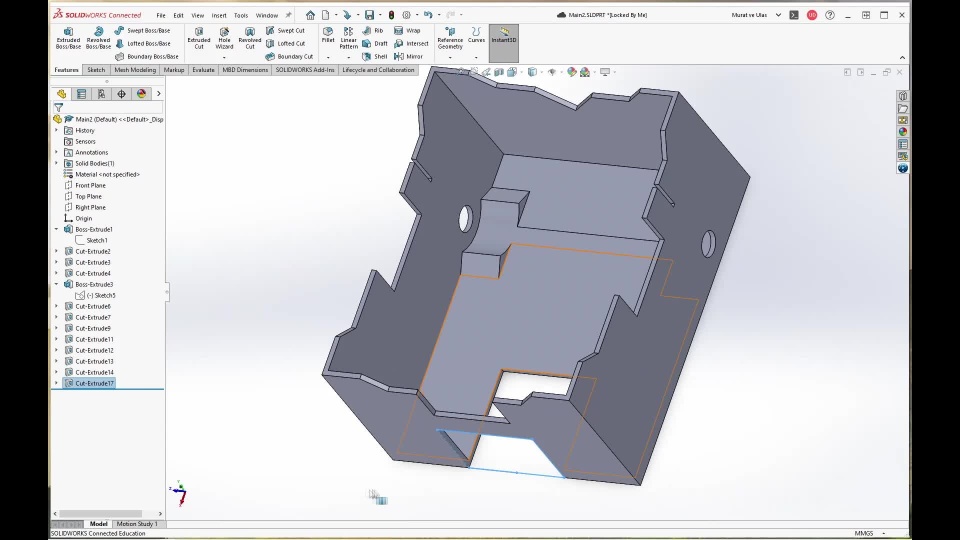Click the Material <not specified> item

pos(107,174)
